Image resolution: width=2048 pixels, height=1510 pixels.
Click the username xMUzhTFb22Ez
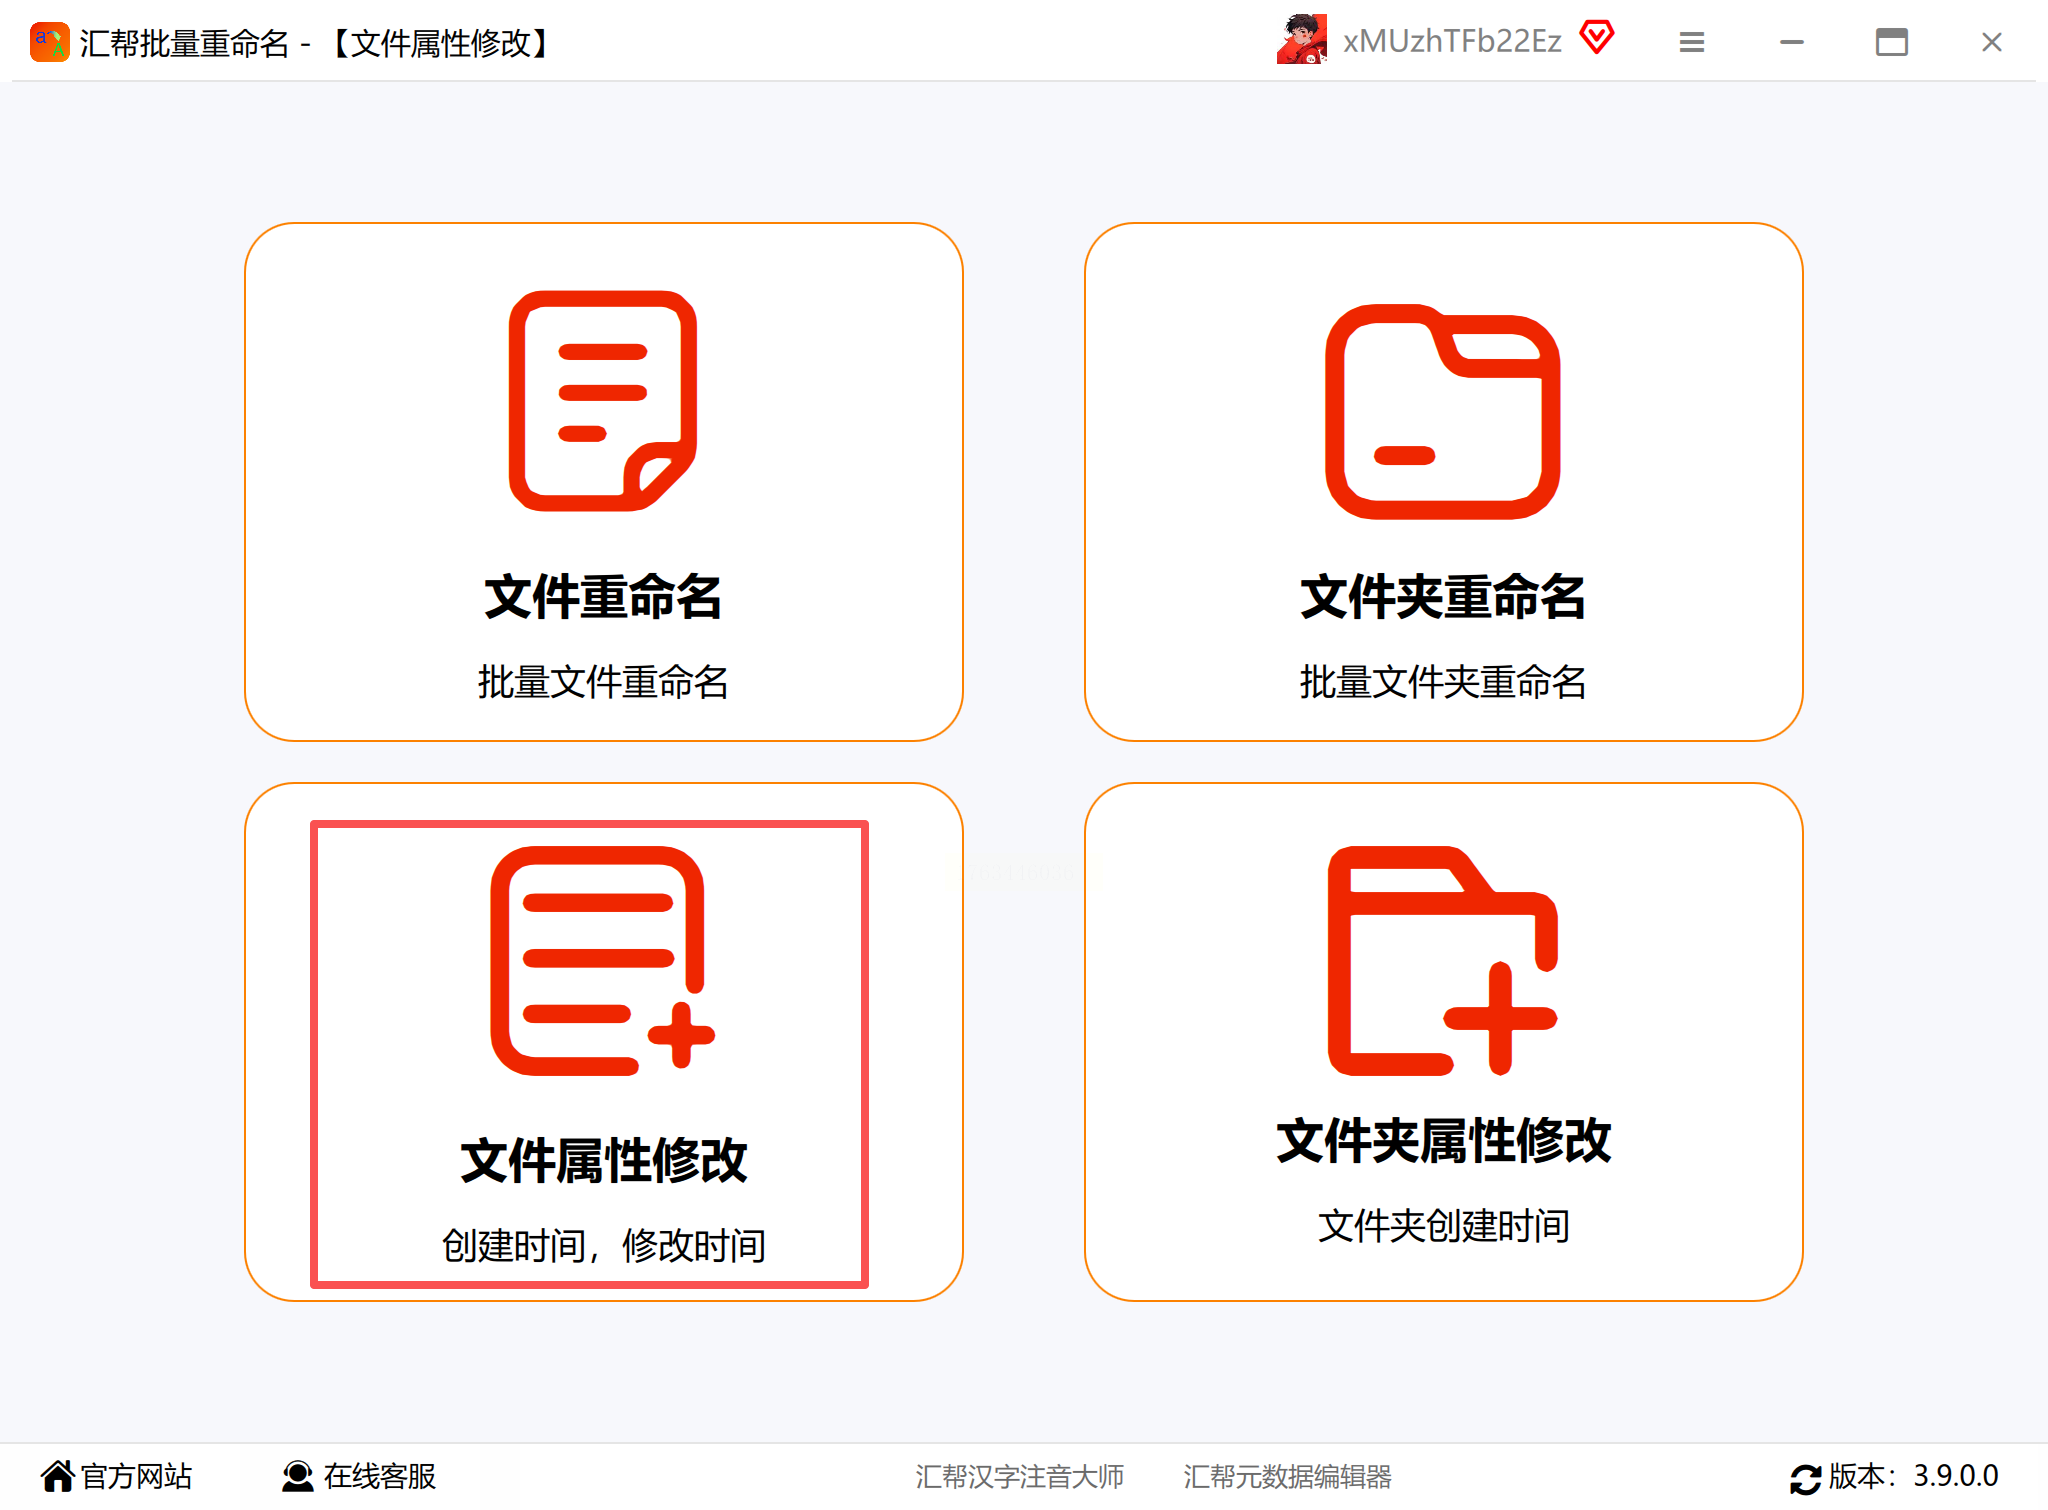click(x=1451, y=41)
